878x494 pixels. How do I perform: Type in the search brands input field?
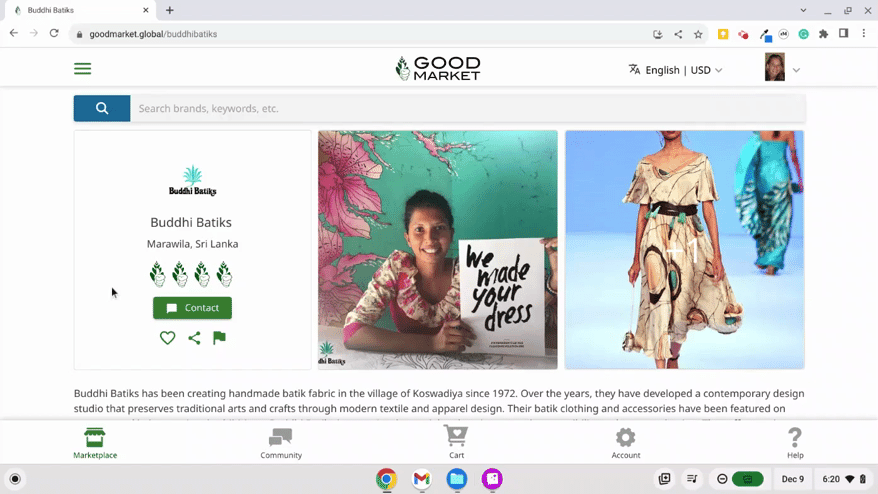click(x=467, y=108)
